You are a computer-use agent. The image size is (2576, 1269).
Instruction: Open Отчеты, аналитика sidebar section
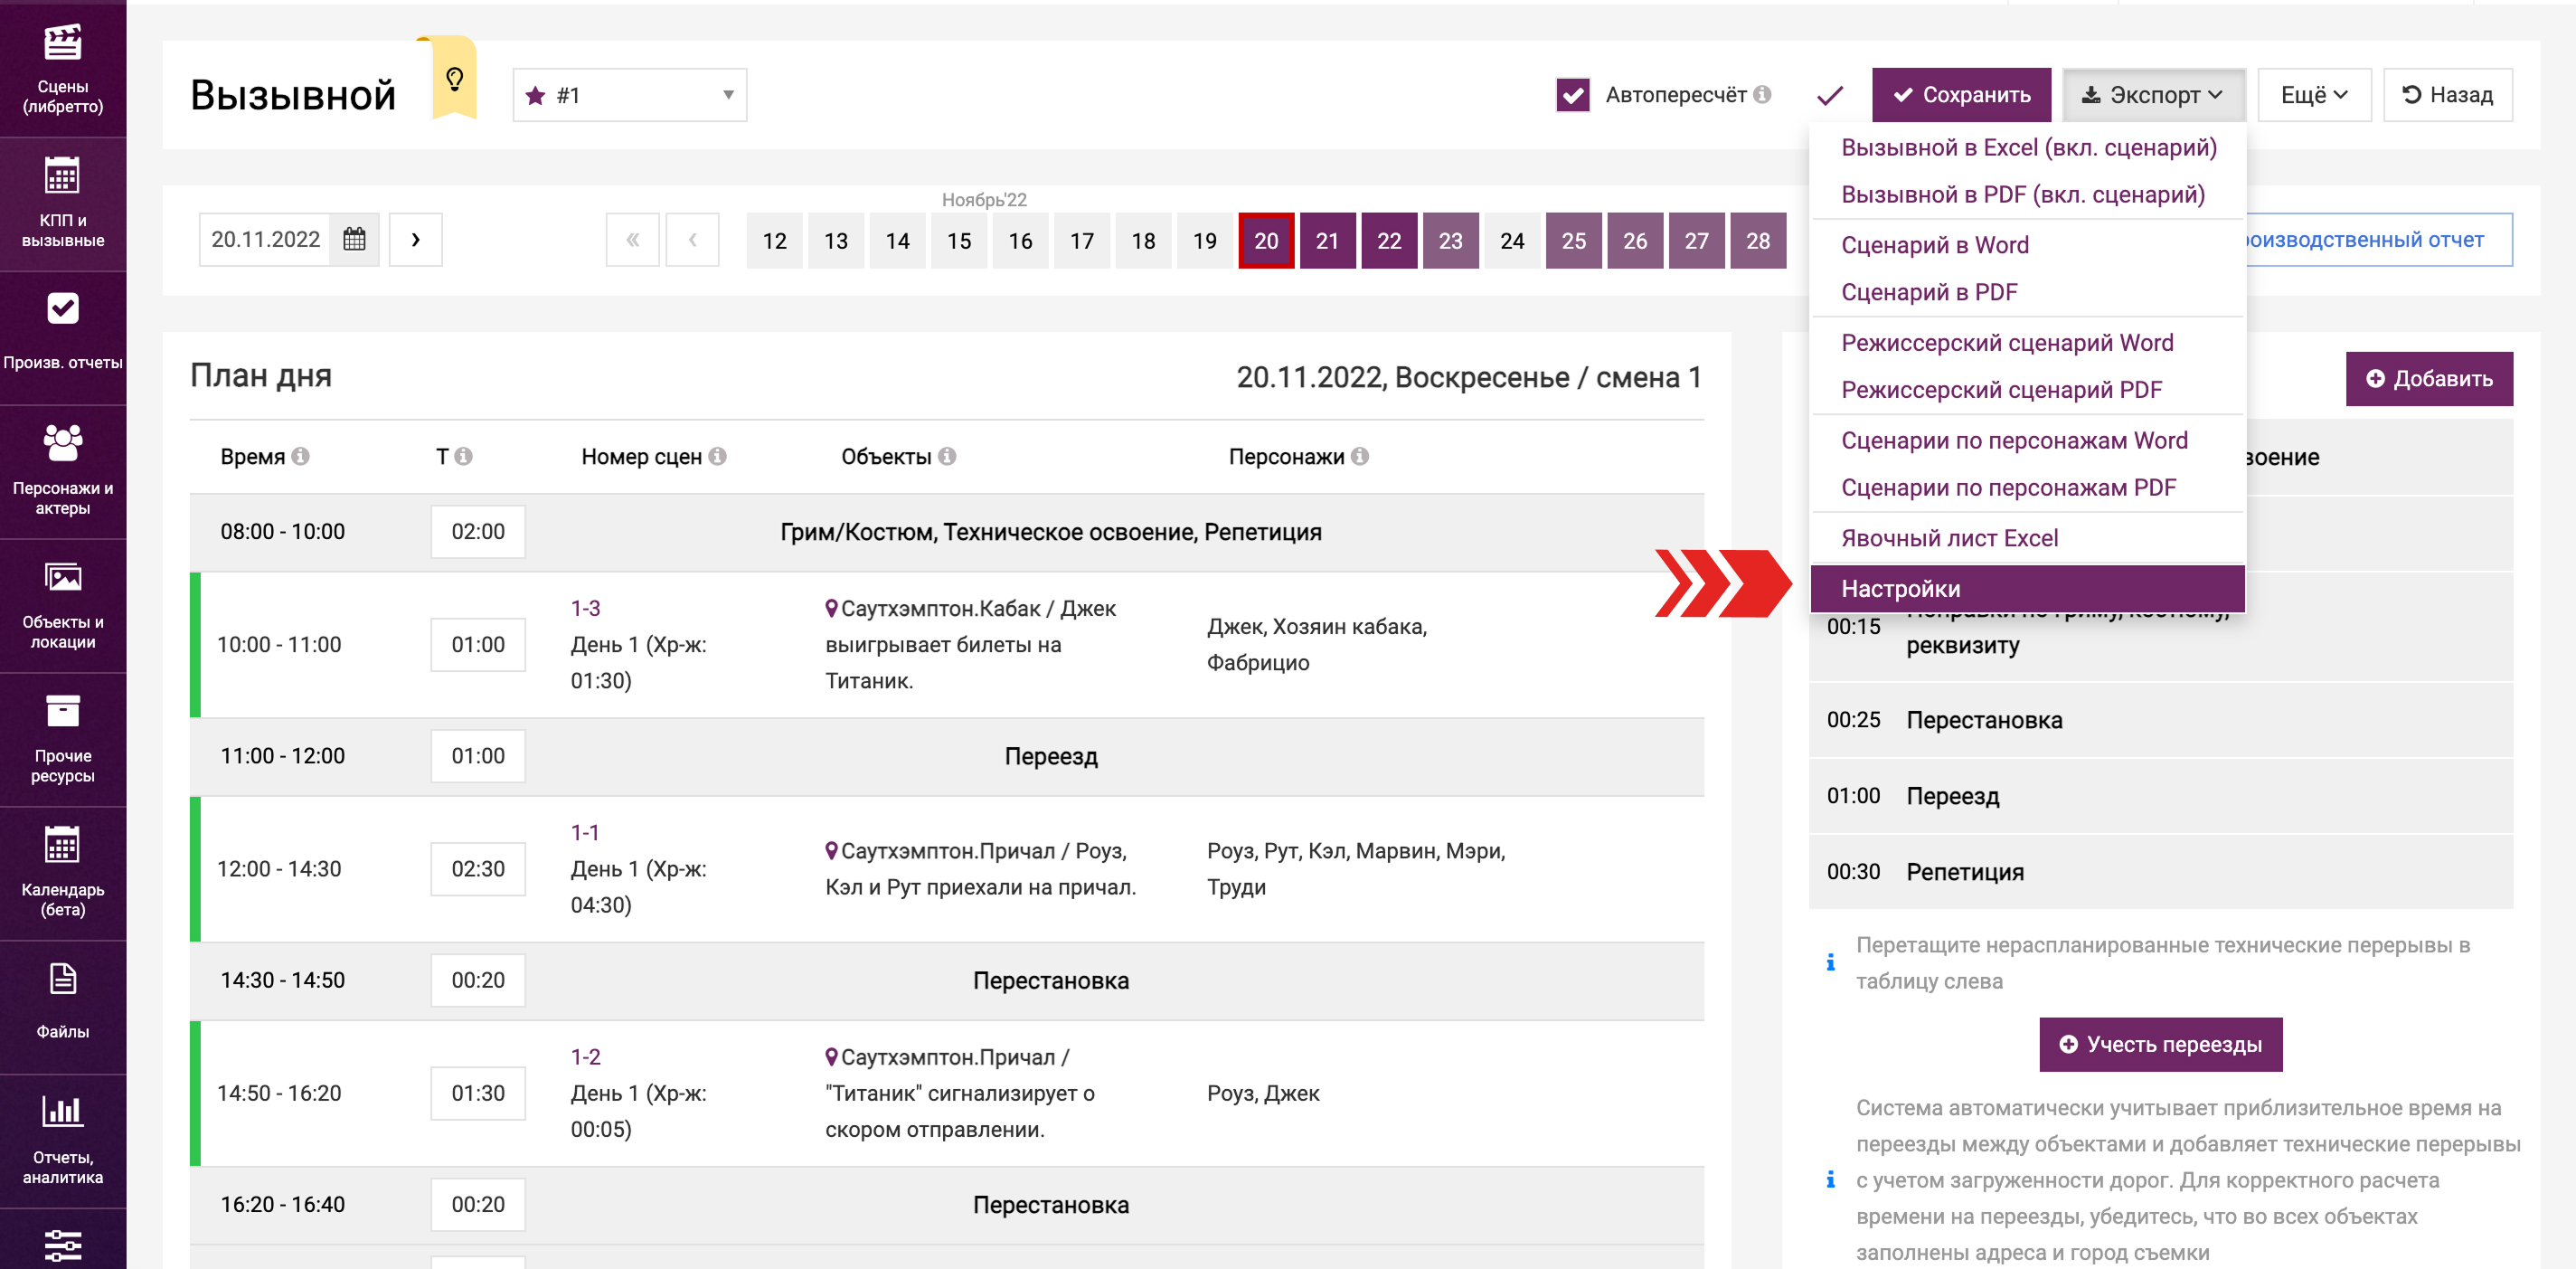point(63,1141)
